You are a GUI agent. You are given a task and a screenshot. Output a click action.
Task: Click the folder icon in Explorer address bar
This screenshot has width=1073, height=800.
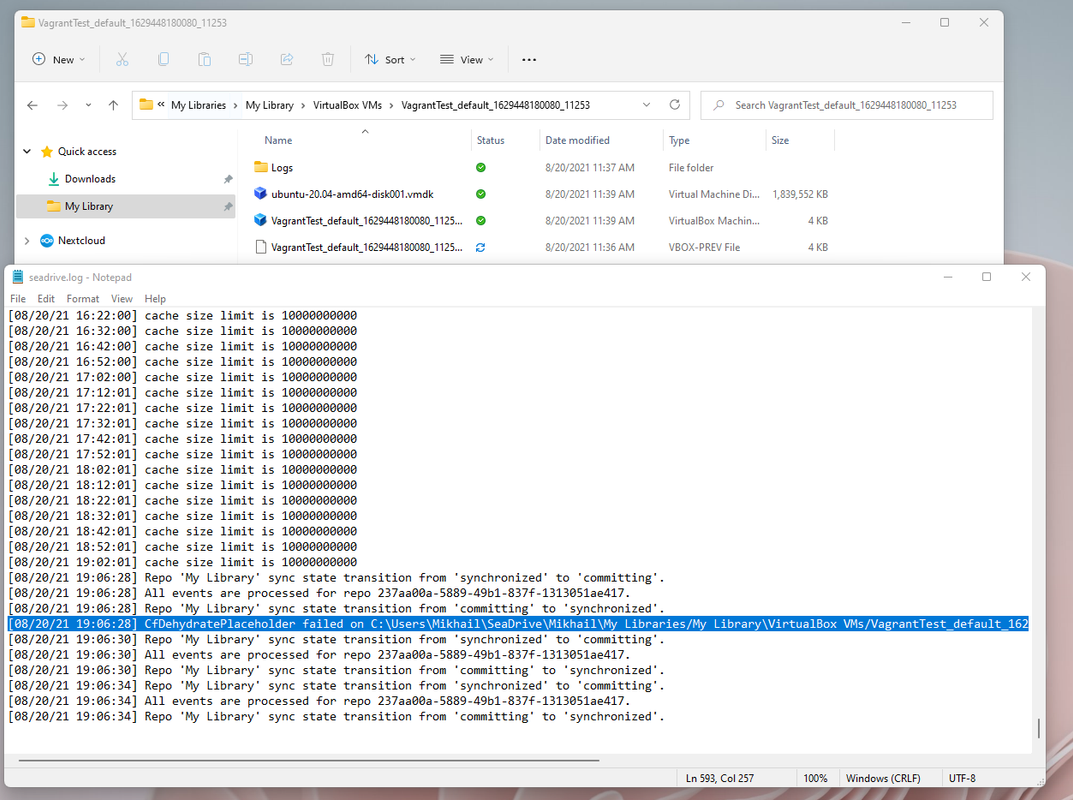146,105
